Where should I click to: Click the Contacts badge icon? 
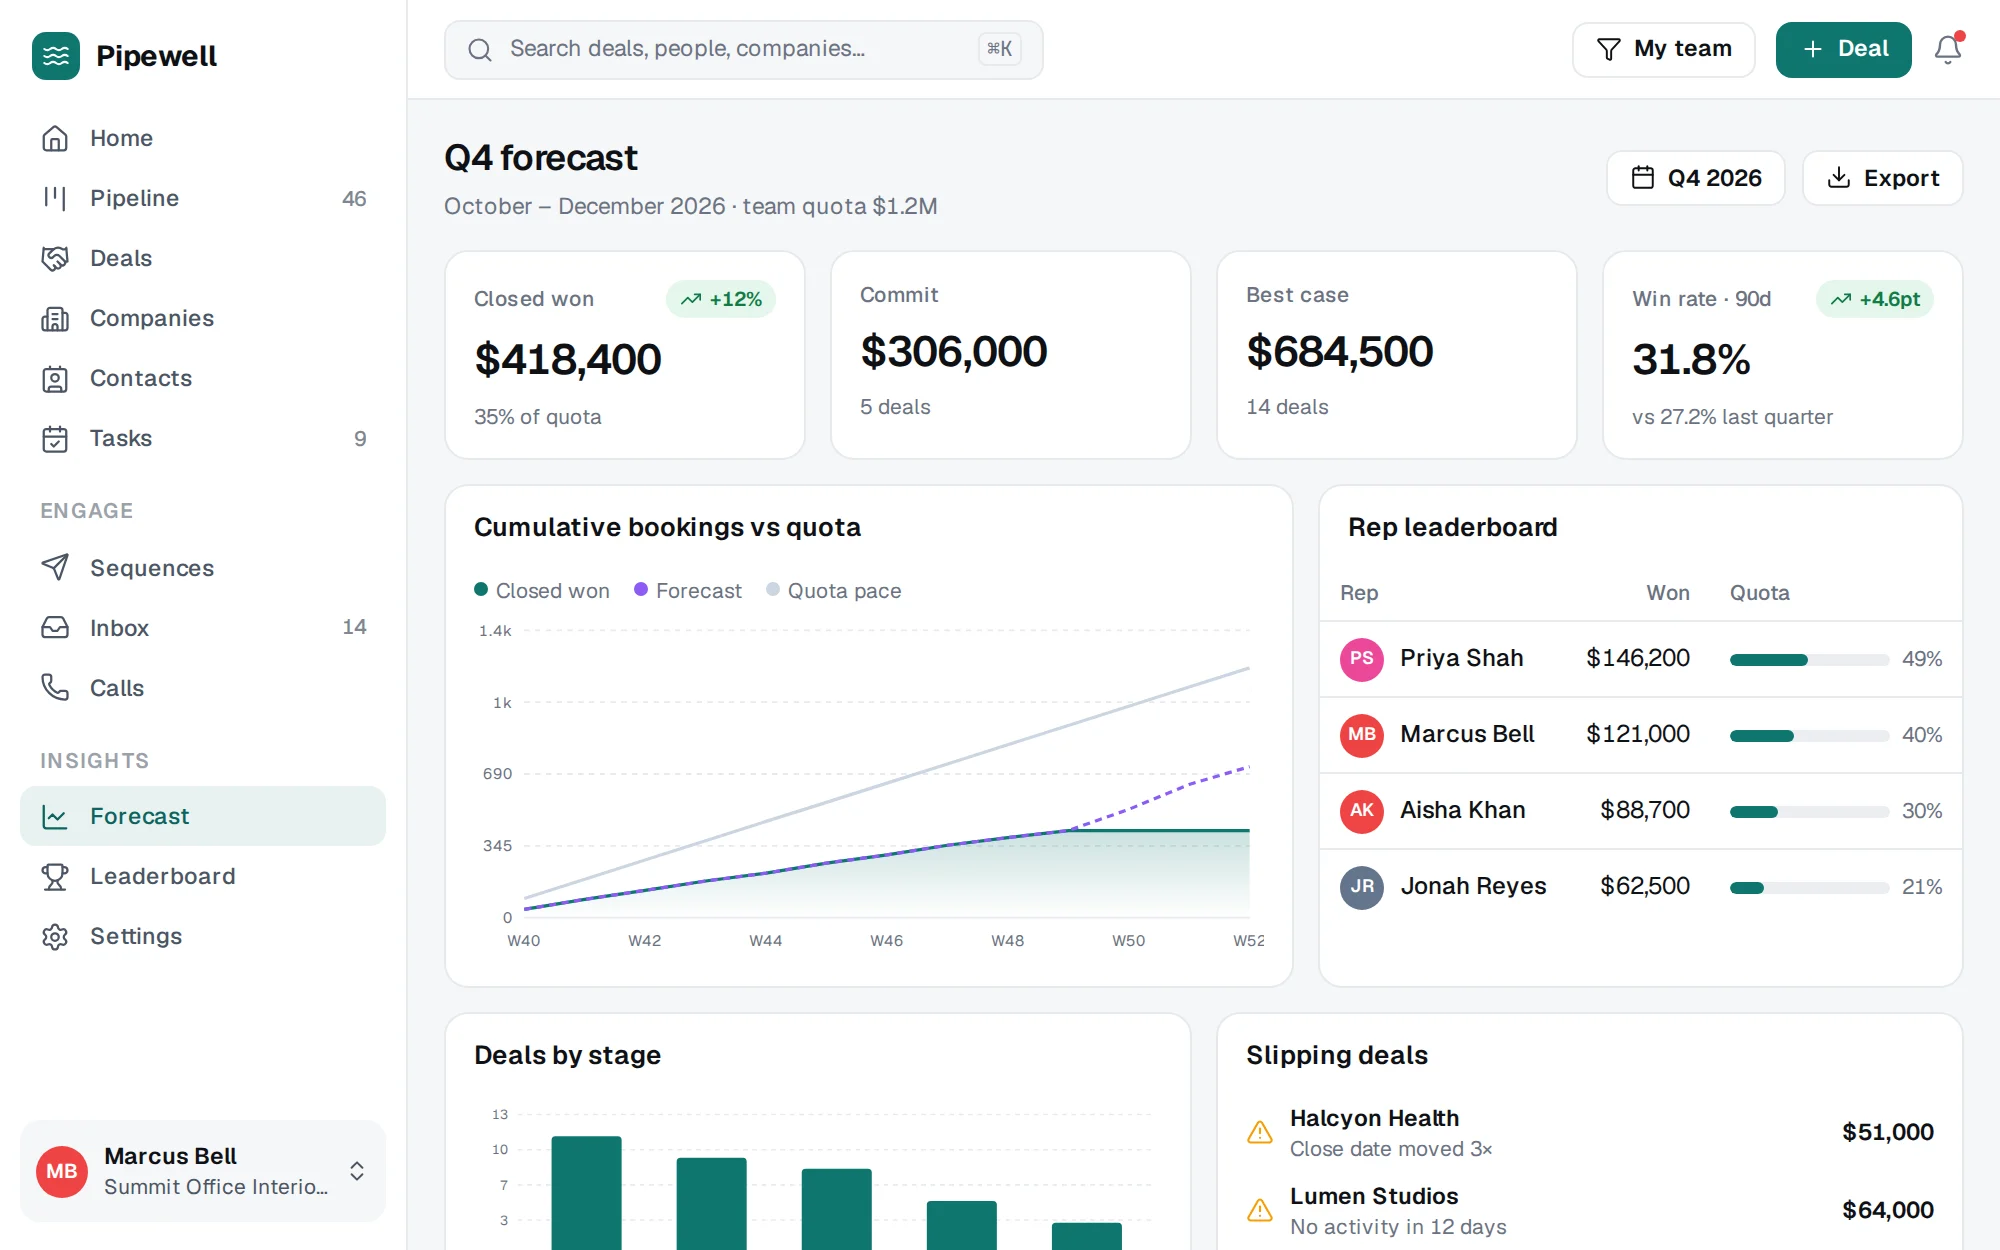(55, 378)
